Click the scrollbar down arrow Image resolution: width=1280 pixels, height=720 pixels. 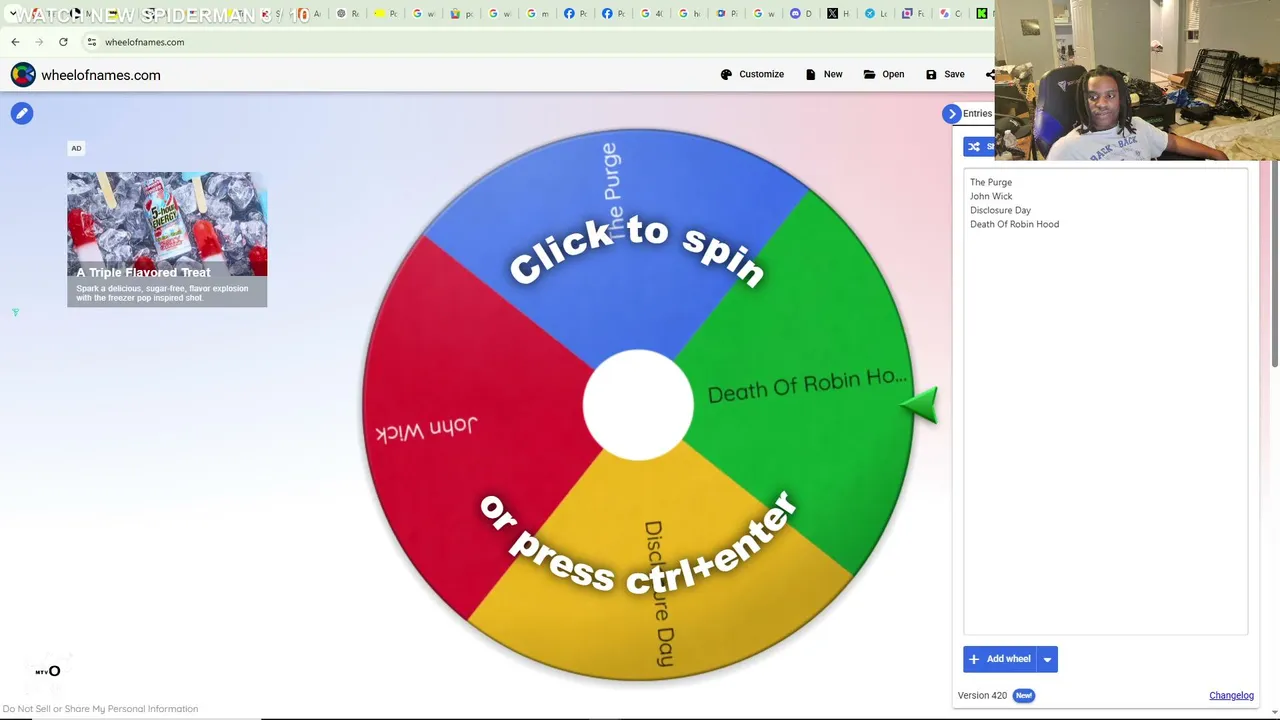(x=1274, y=712)
